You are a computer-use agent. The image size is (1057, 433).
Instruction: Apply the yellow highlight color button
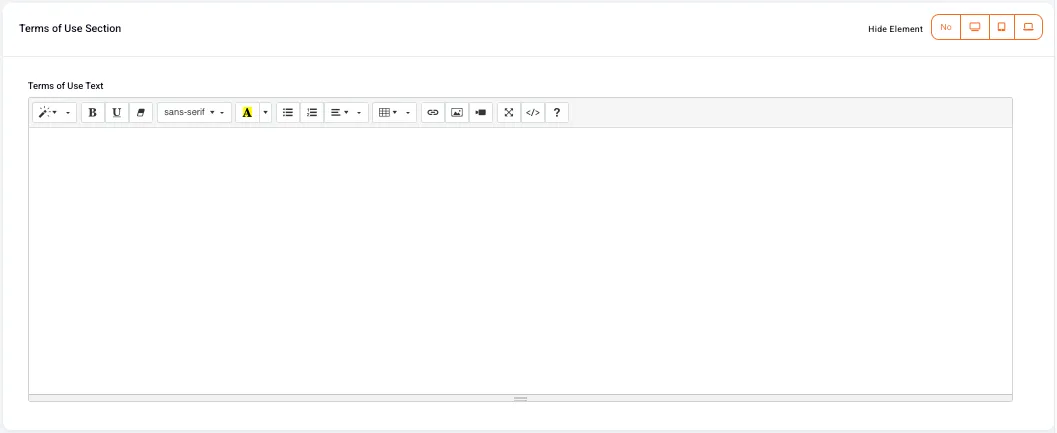click(x=247, y=113)
